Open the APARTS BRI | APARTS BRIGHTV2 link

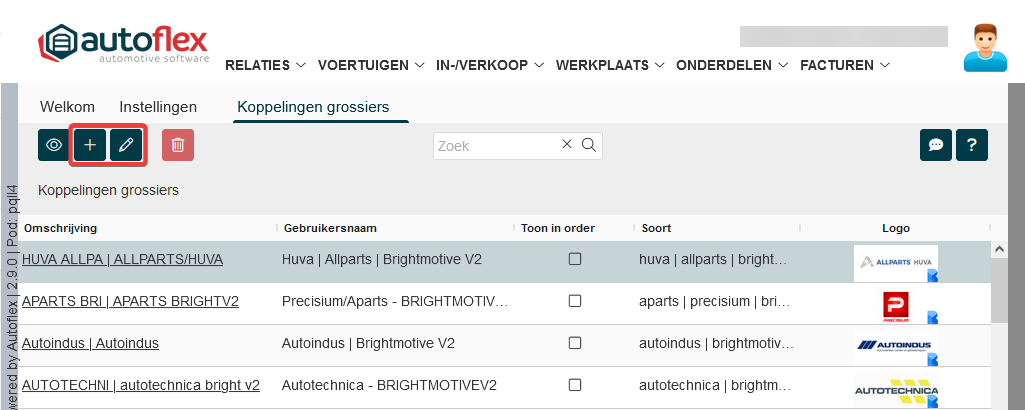click(130, 301)
